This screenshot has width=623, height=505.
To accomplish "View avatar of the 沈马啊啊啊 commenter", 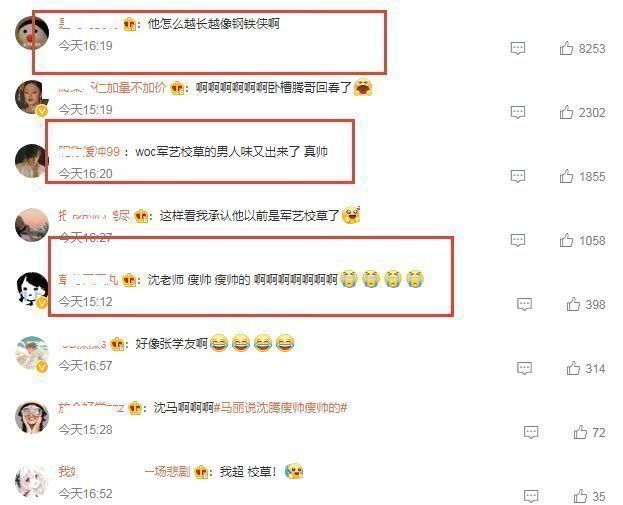I will pos(32,417).
